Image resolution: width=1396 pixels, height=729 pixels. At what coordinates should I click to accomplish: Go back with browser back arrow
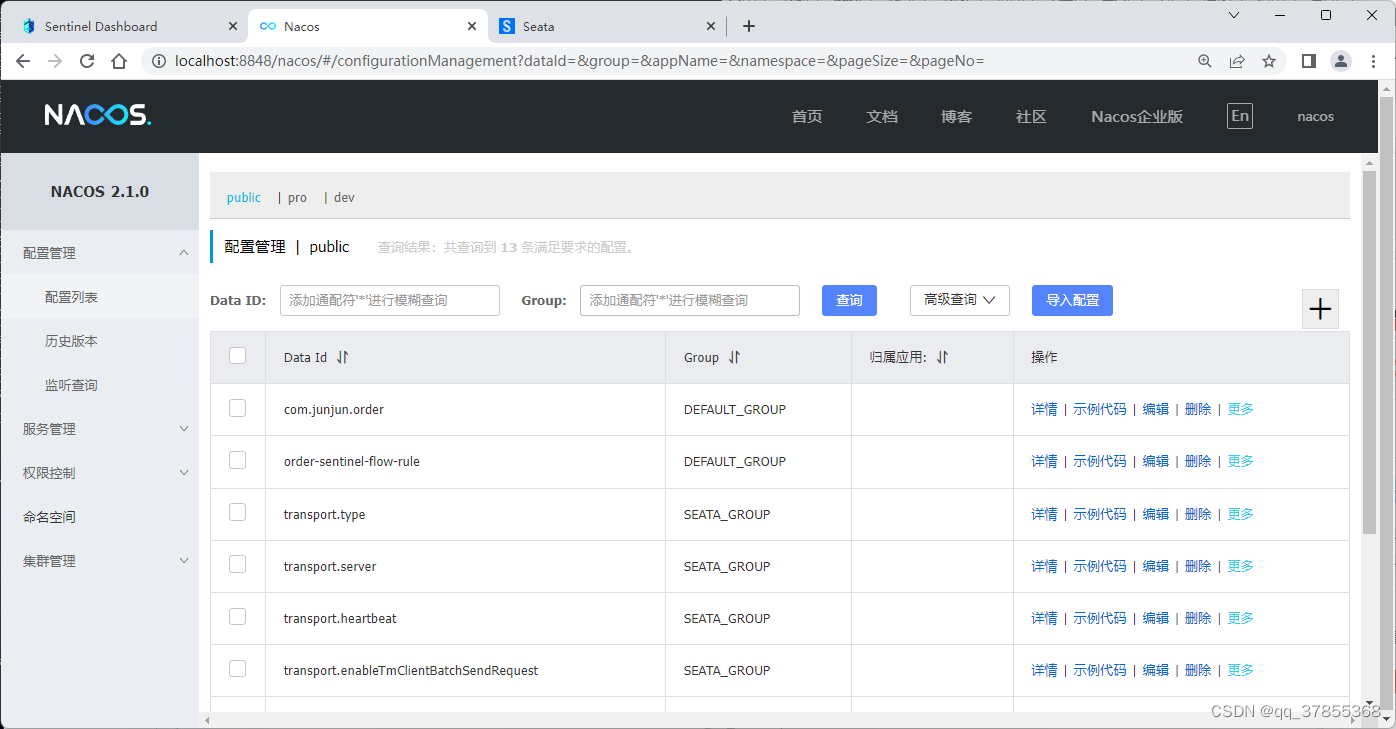(23, 61)
